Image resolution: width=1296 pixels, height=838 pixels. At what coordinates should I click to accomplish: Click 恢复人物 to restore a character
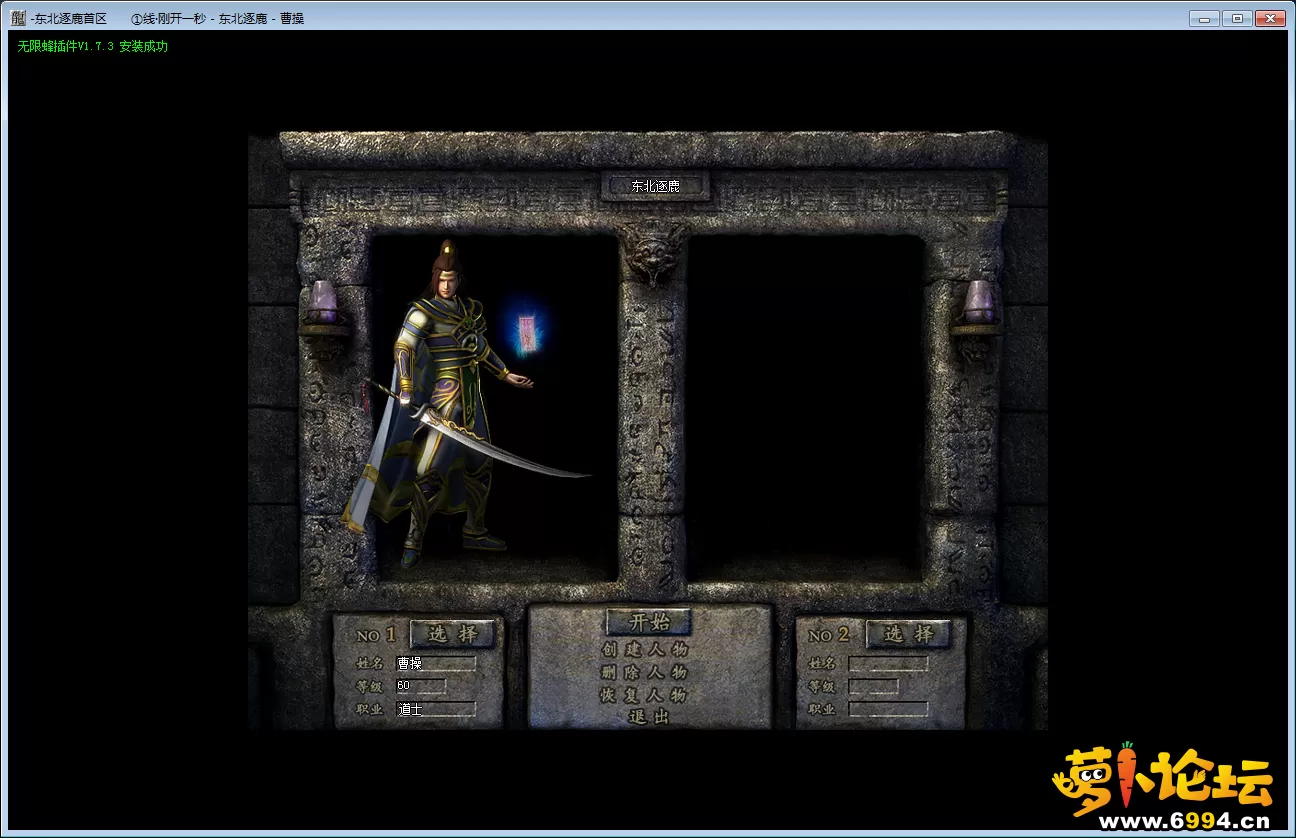point(644,694)
